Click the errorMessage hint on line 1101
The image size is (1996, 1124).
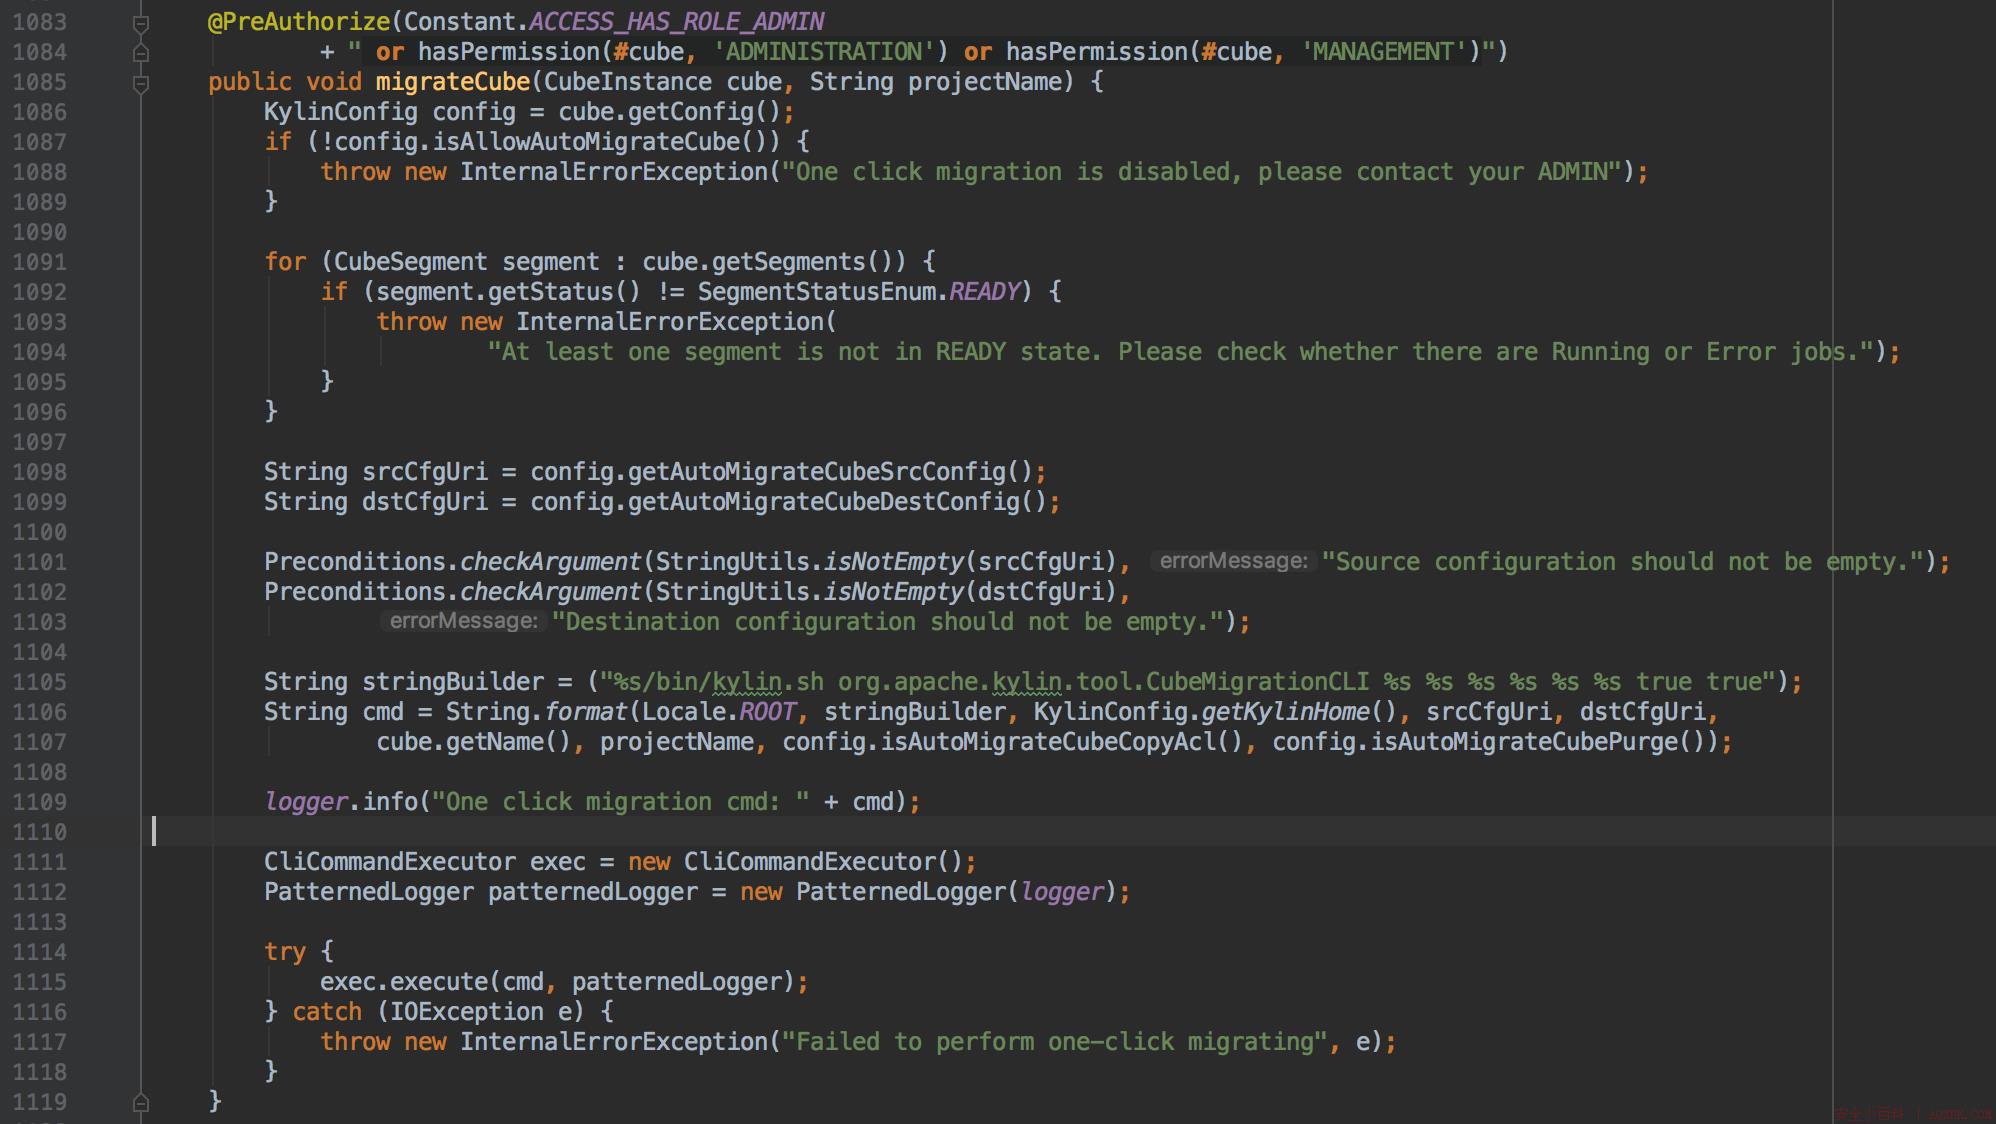(x=1233, y=561)
